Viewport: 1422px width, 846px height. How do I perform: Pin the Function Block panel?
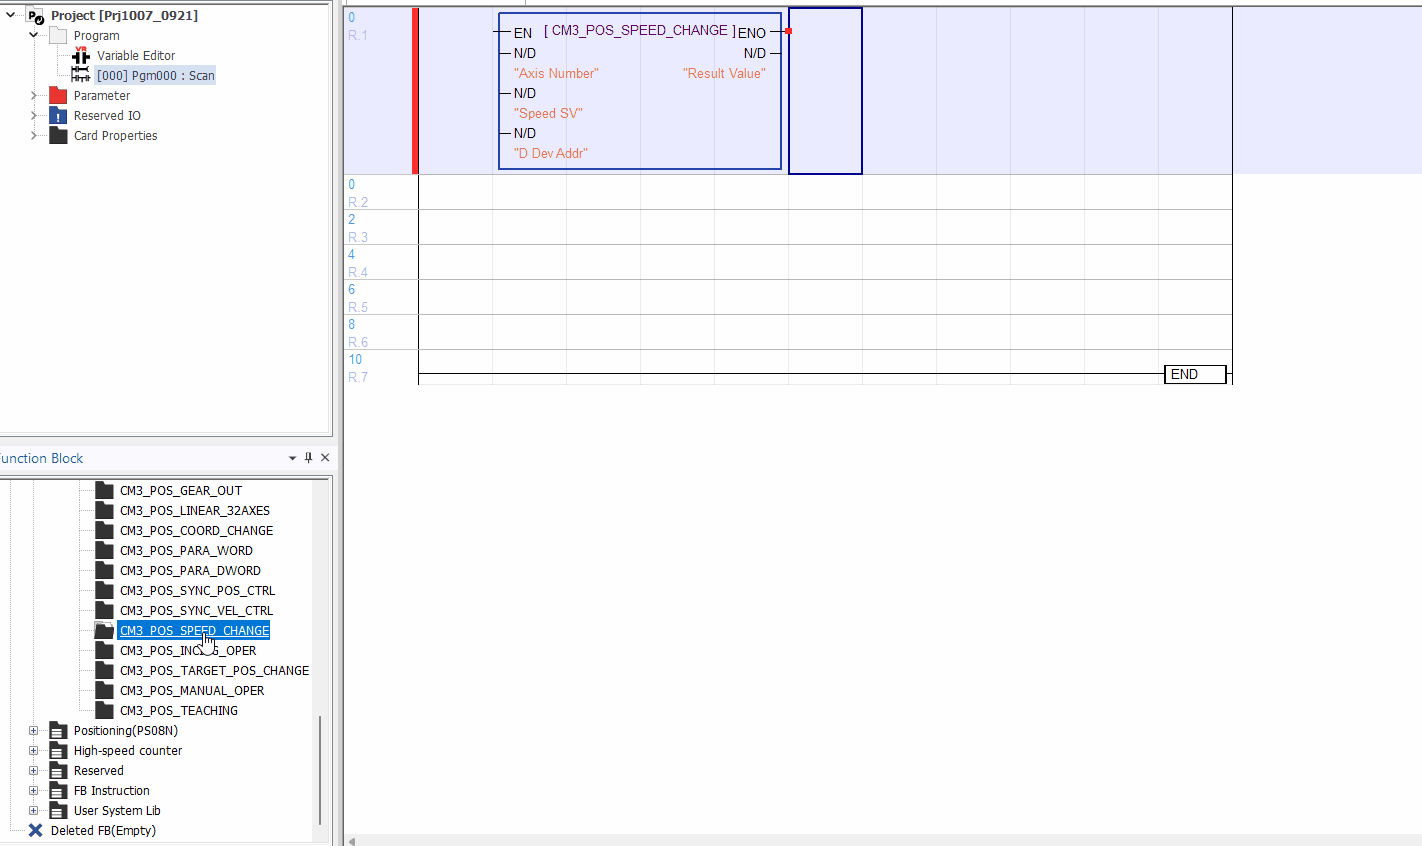[308, 458]
